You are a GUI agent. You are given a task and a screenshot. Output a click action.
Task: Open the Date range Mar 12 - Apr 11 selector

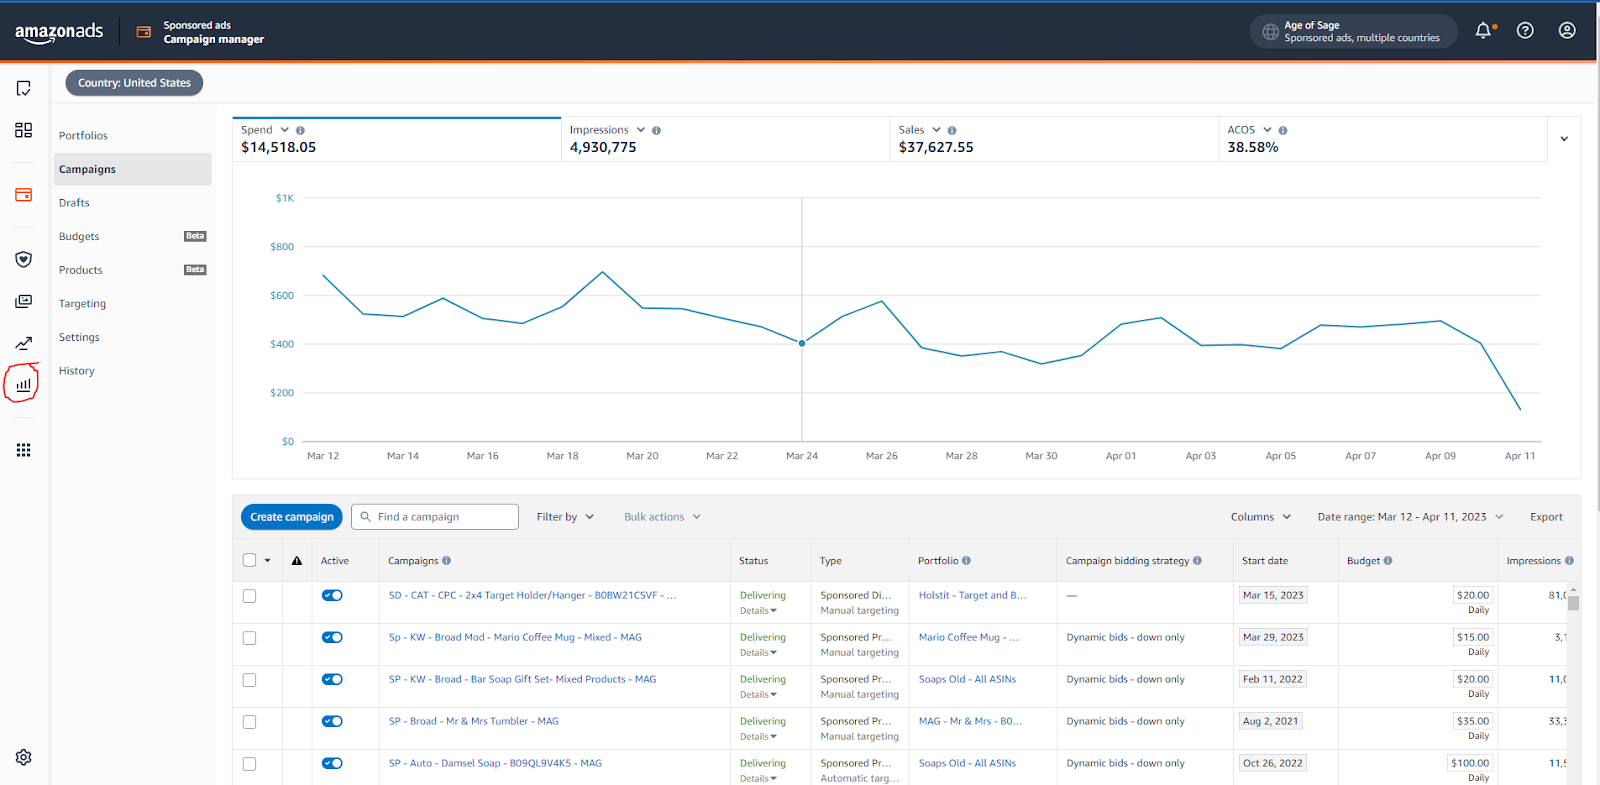click(1409, 517)
